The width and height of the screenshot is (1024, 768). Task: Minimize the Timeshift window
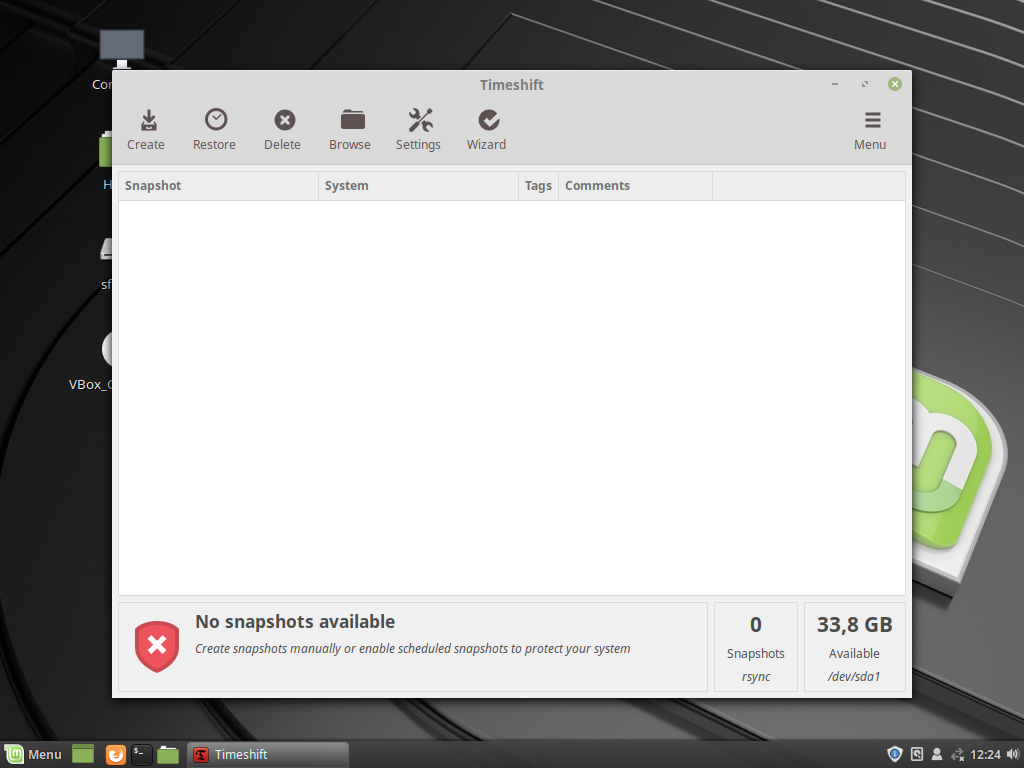(x=835, y=84)
